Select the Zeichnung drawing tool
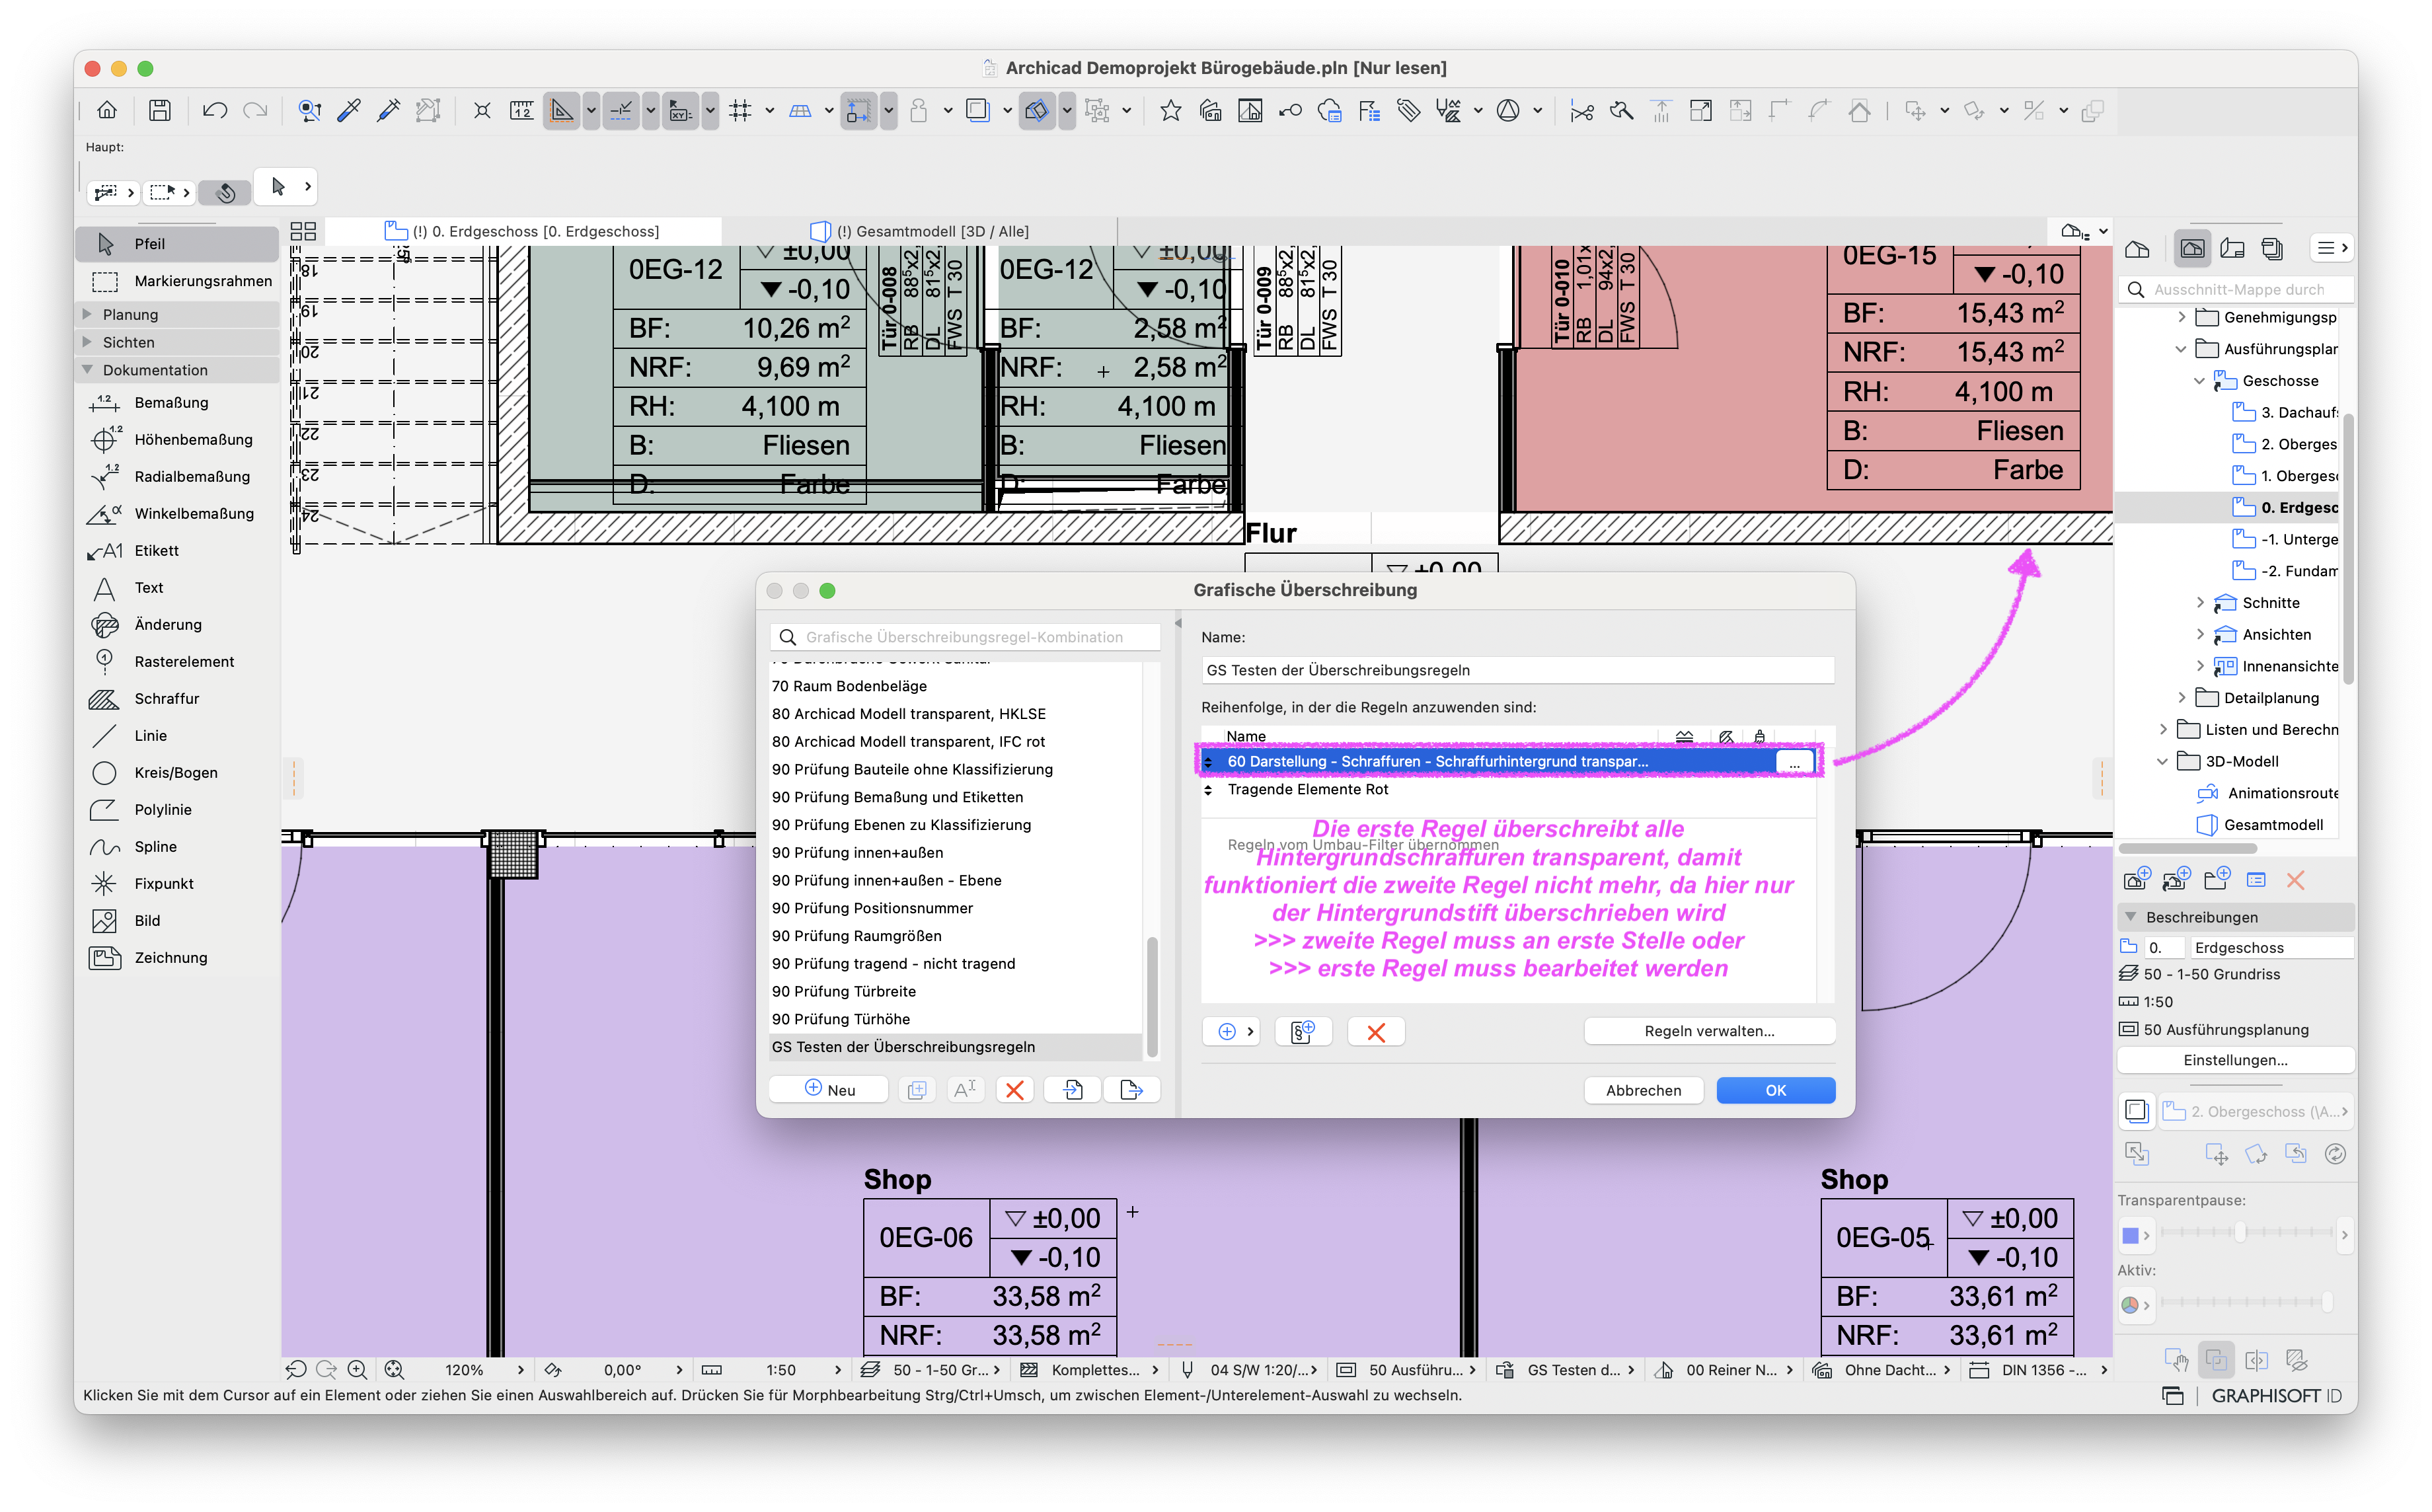The image size is (2432, 1512). coord(178,957)
